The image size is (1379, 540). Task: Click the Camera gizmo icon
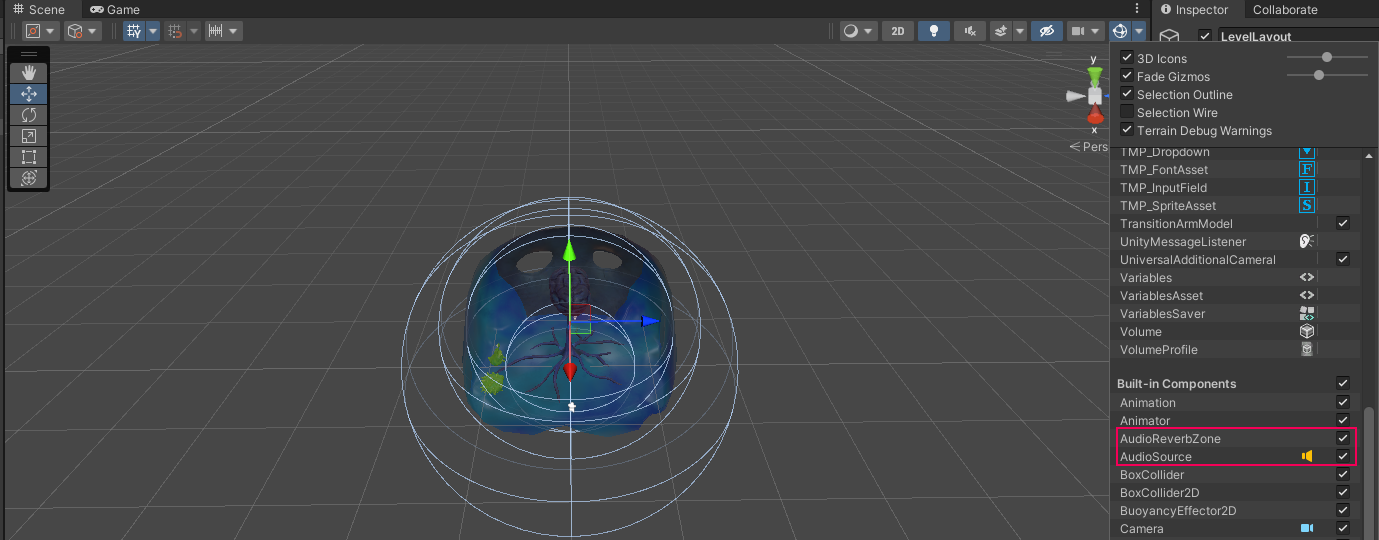click(x=1306, y=529)
